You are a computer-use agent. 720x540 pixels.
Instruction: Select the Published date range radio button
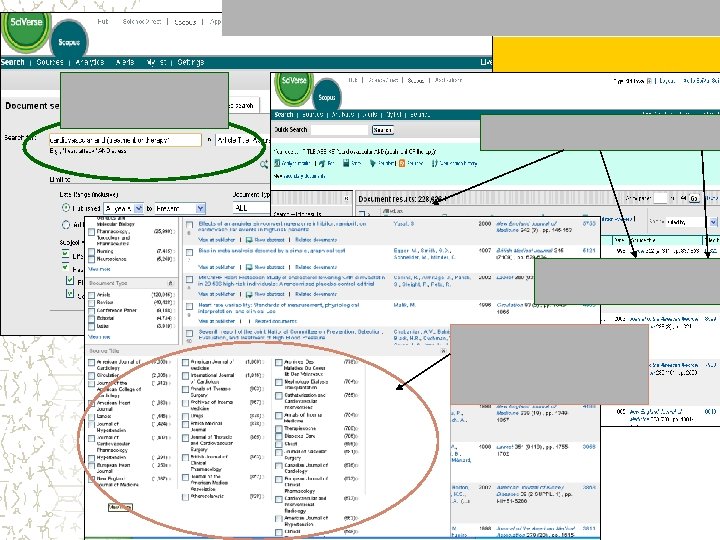point(66,208)
